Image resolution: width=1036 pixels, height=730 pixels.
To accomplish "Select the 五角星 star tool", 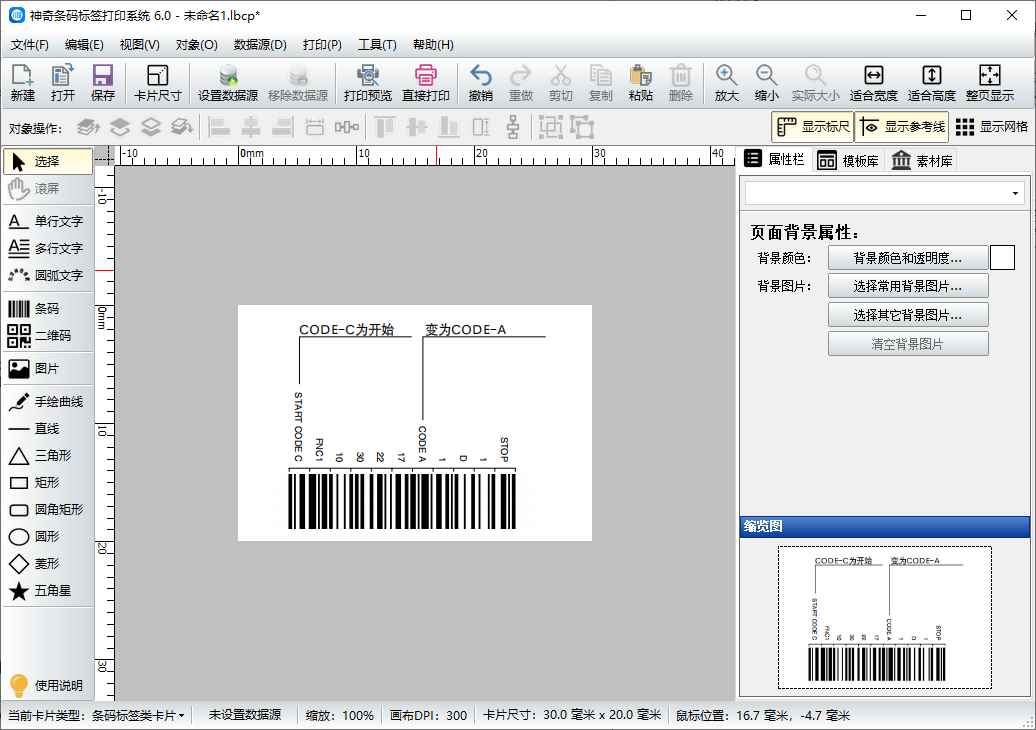I will (48, 591).
